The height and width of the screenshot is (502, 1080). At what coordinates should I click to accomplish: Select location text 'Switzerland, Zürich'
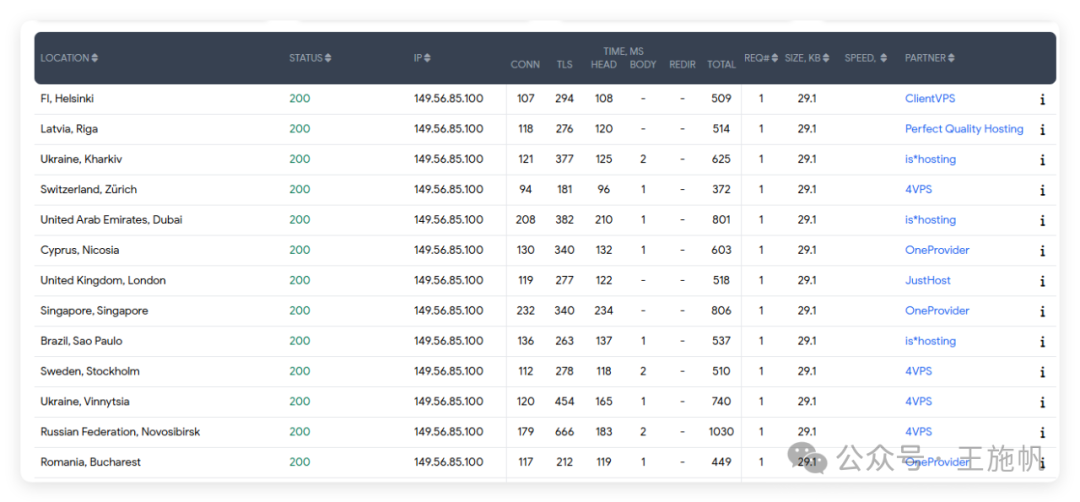(x=88, y=189)
